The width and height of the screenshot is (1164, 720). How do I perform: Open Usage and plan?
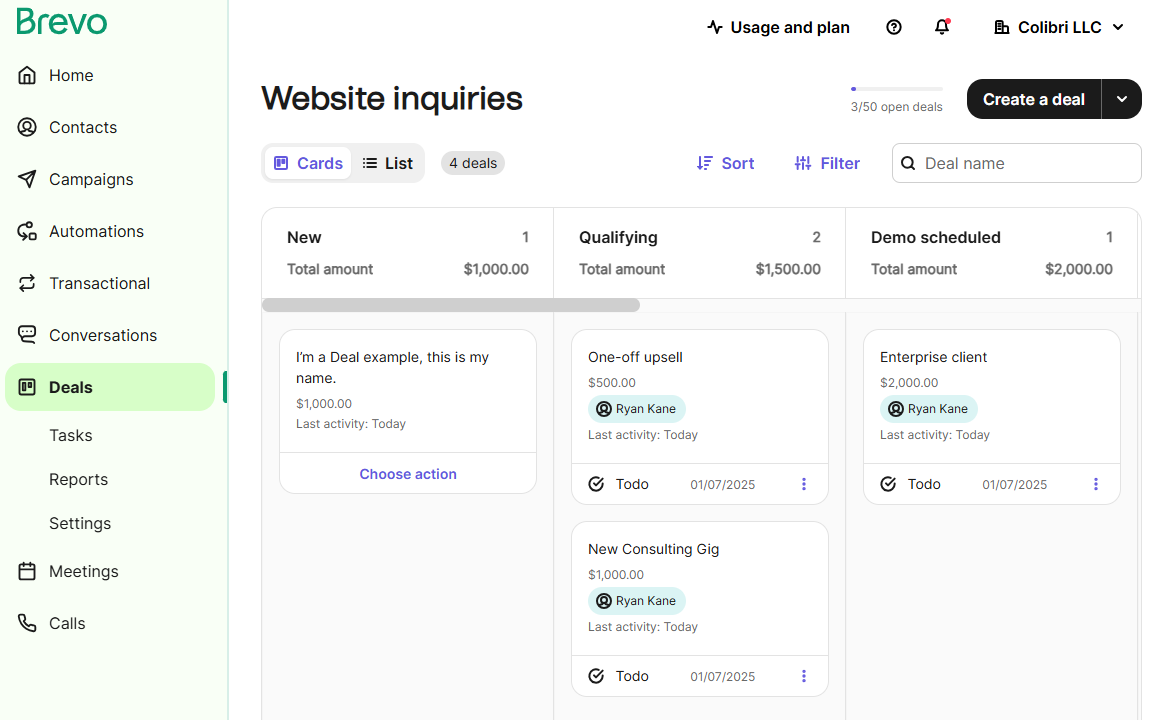778,27
